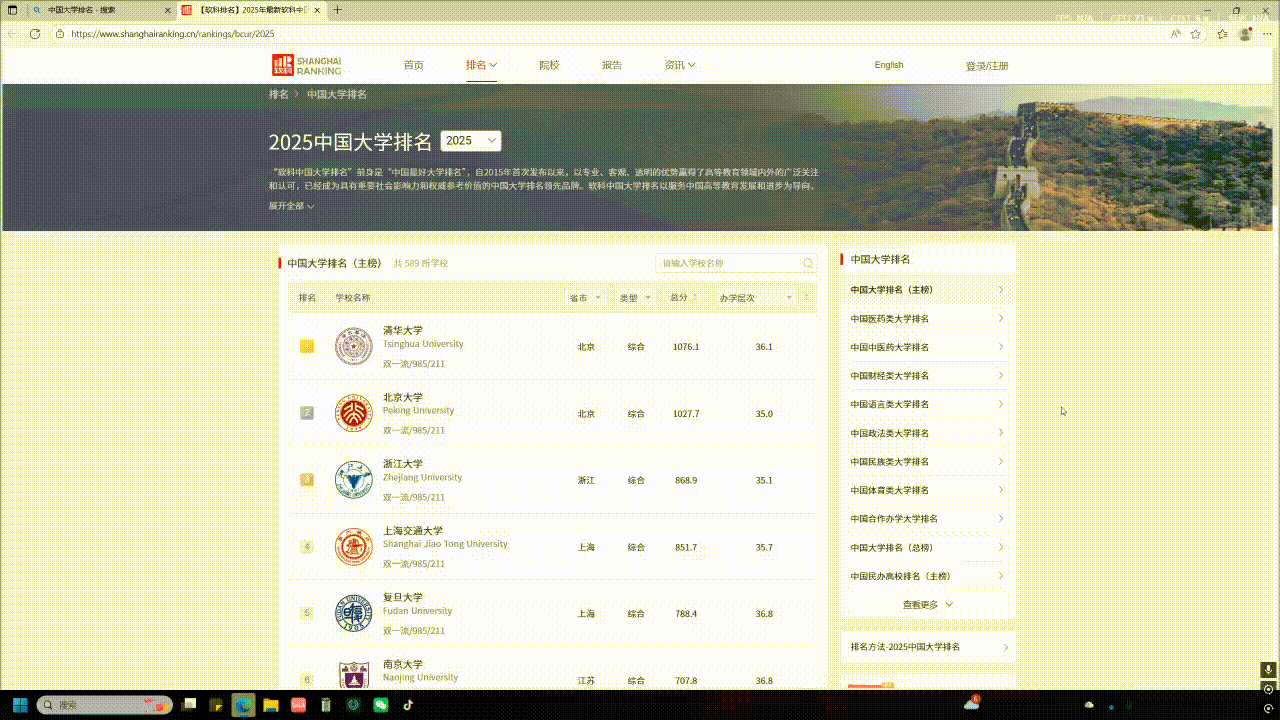1280x720 pixels.
Task: Open 中国大学排名（总榜） sidebar item
Action: [x=927, y=548]
